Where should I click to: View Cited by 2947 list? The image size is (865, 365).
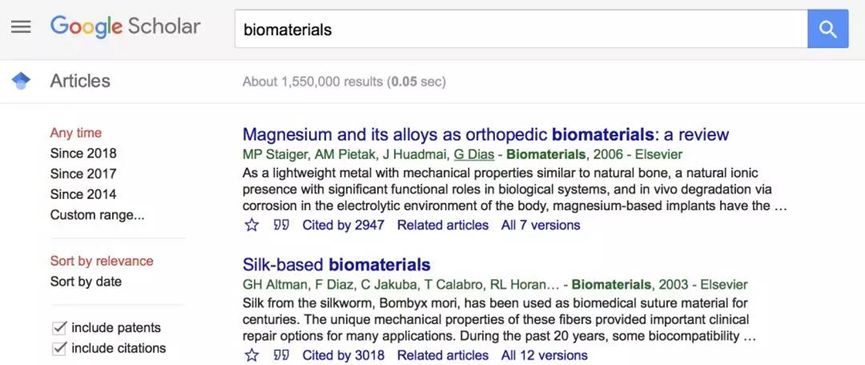point(343,225)
